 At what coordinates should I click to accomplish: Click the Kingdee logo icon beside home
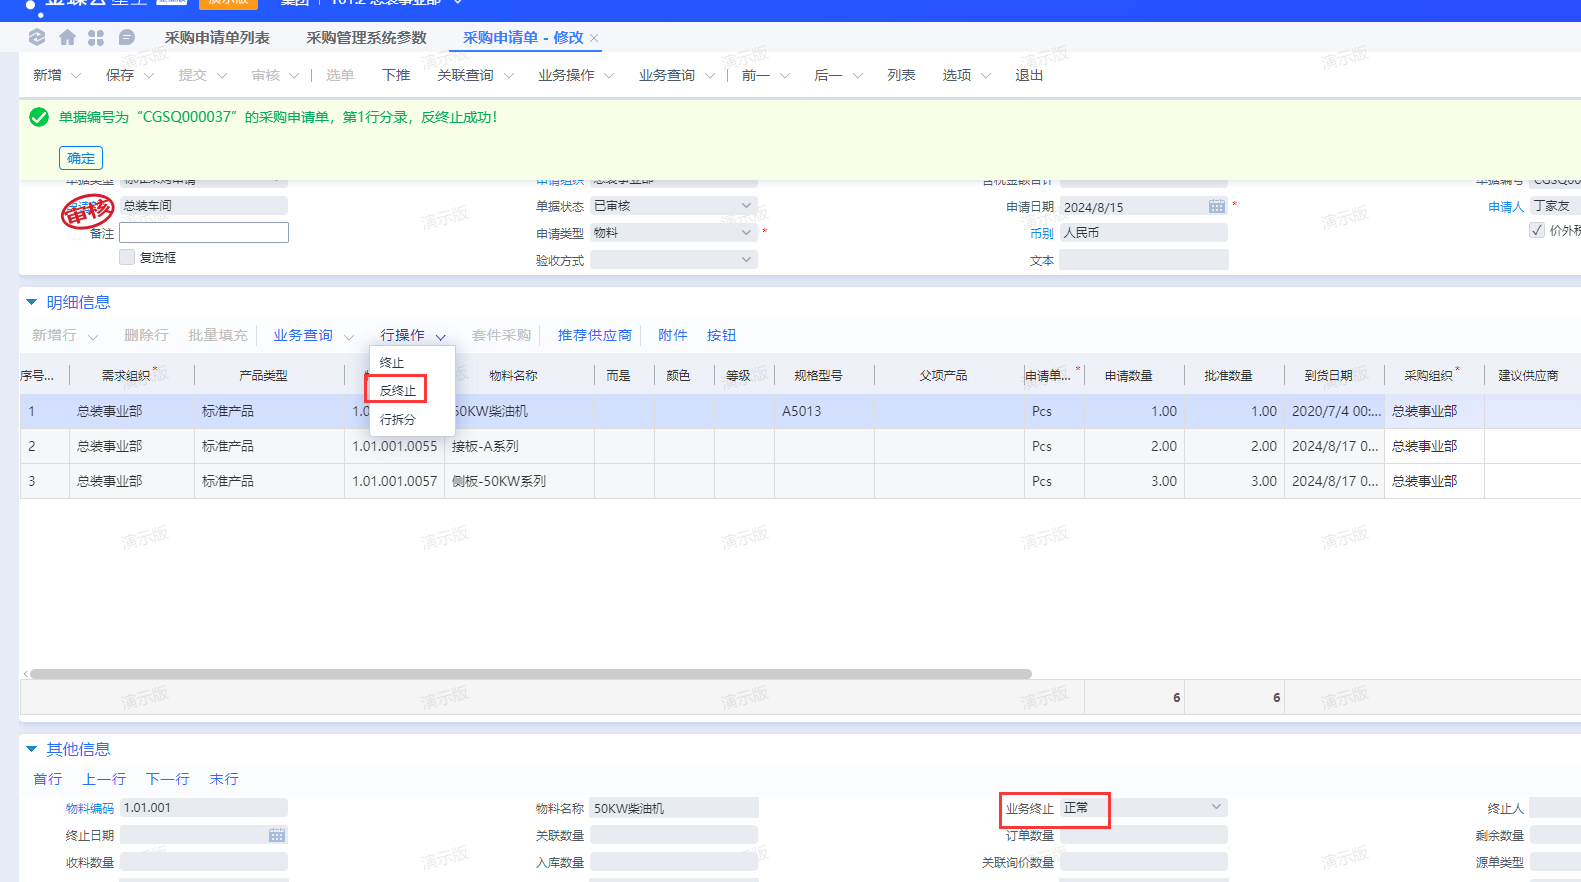(x=37, y=37)
